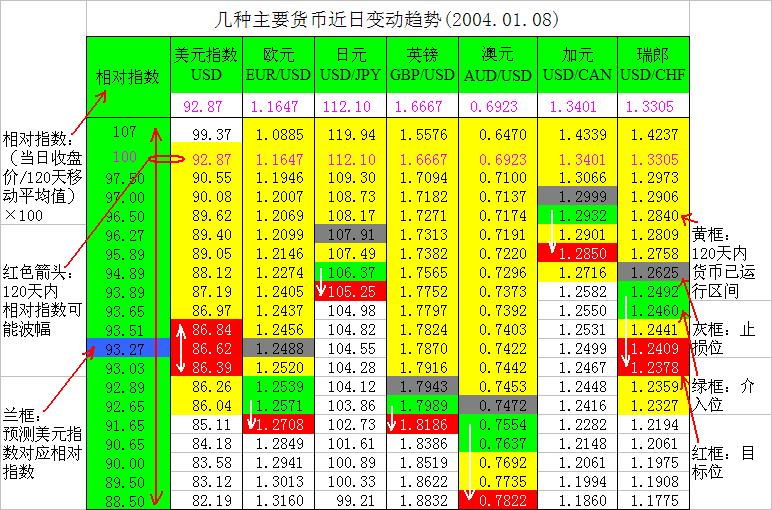Click the red target cell 105.25
Screen dimensions: 772x510
(351, 291)
